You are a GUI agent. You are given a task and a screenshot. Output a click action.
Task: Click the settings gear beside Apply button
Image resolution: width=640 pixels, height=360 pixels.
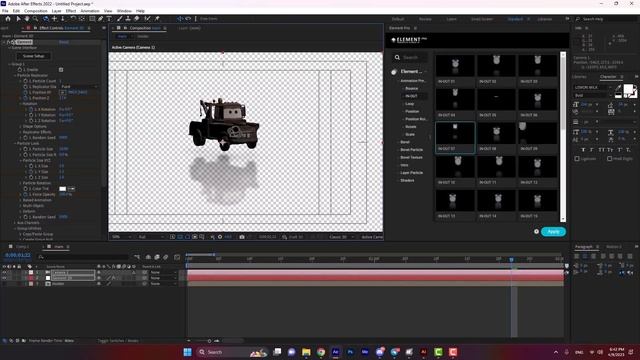(536, 231)
